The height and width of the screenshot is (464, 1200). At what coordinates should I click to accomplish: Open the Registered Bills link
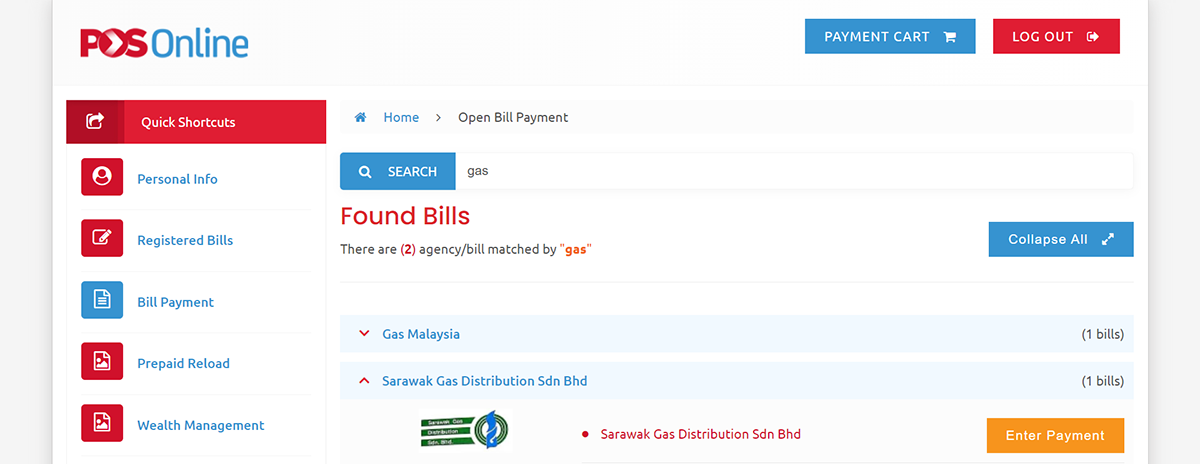(x=185, y=241)
